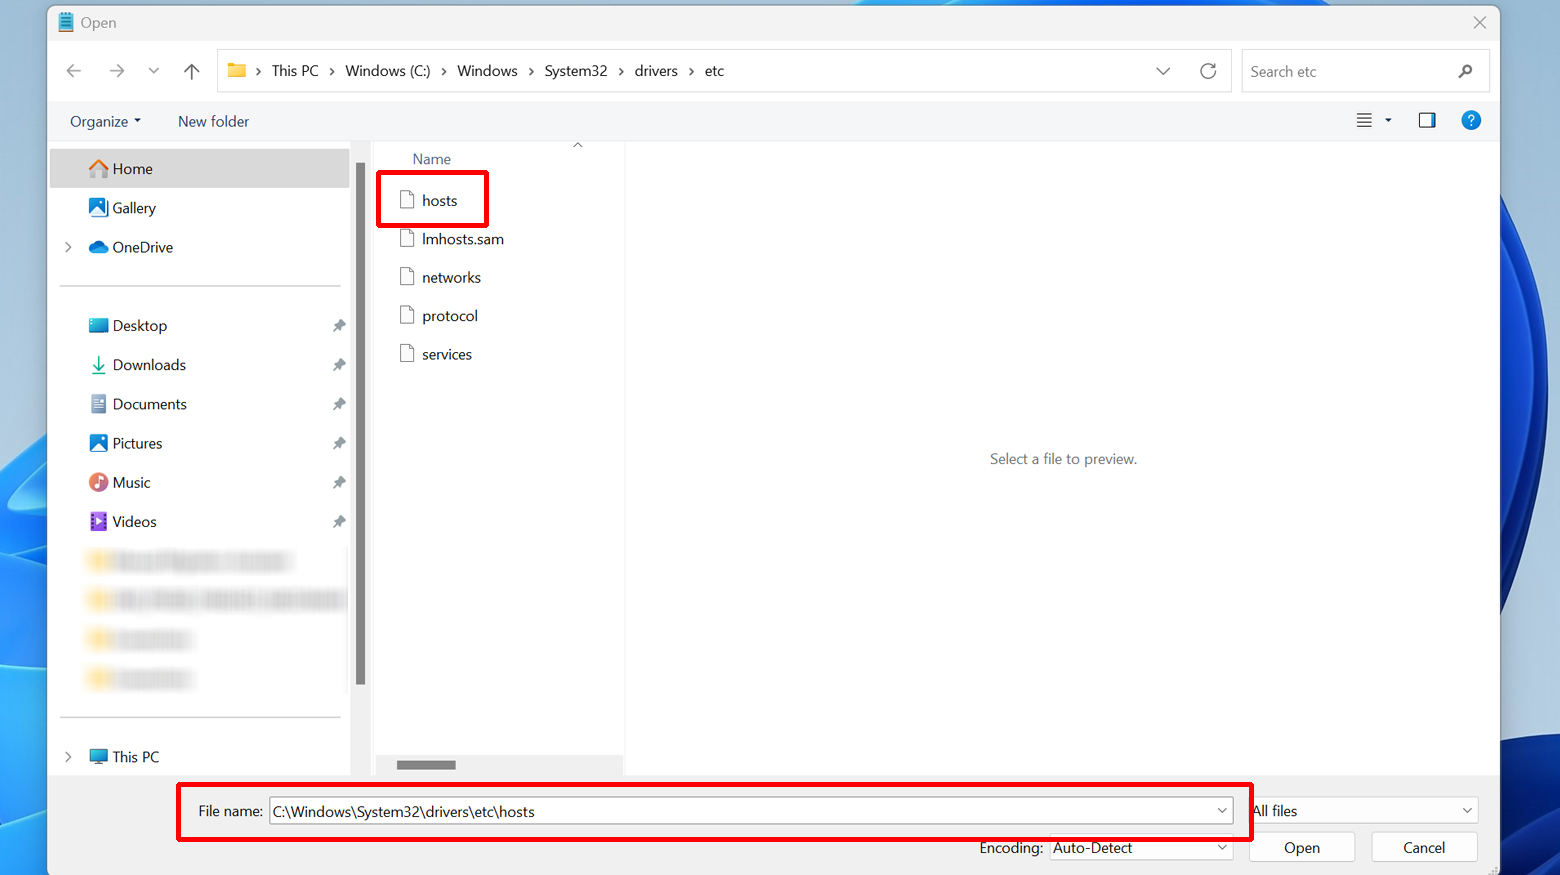Expand the This PC tree node
The height and width of the screenshot is (875, 1560).
(68, 757)
